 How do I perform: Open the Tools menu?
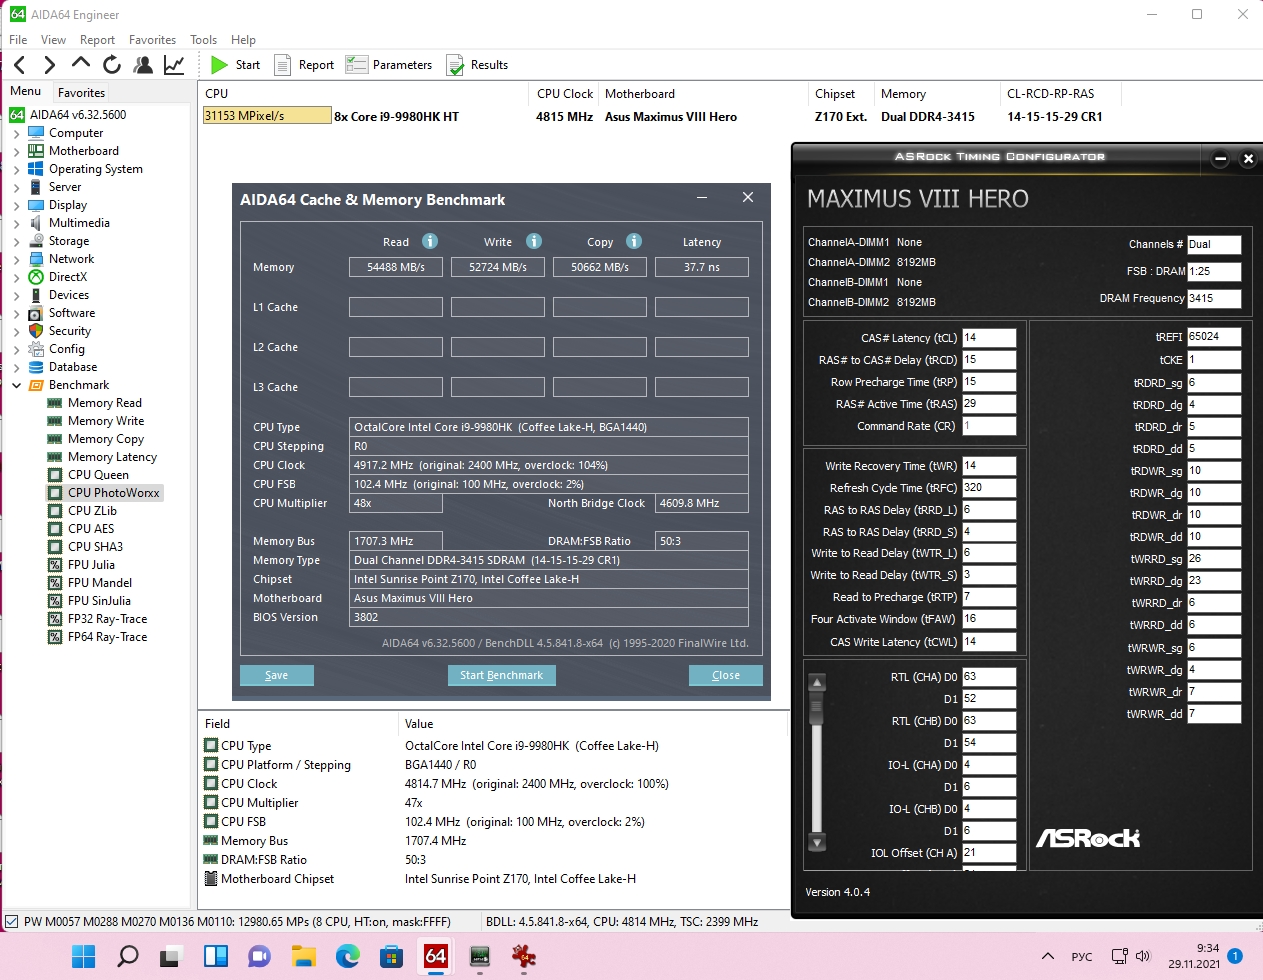[x=203, y=40]
